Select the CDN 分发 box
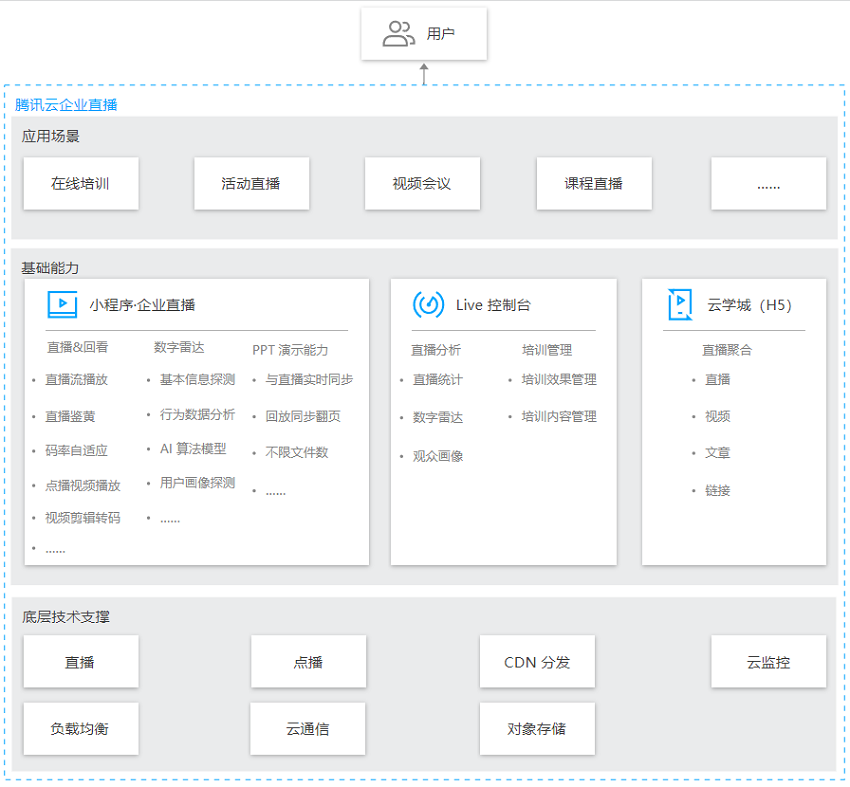The image size is (850, 787). click(x=537, y=662)
